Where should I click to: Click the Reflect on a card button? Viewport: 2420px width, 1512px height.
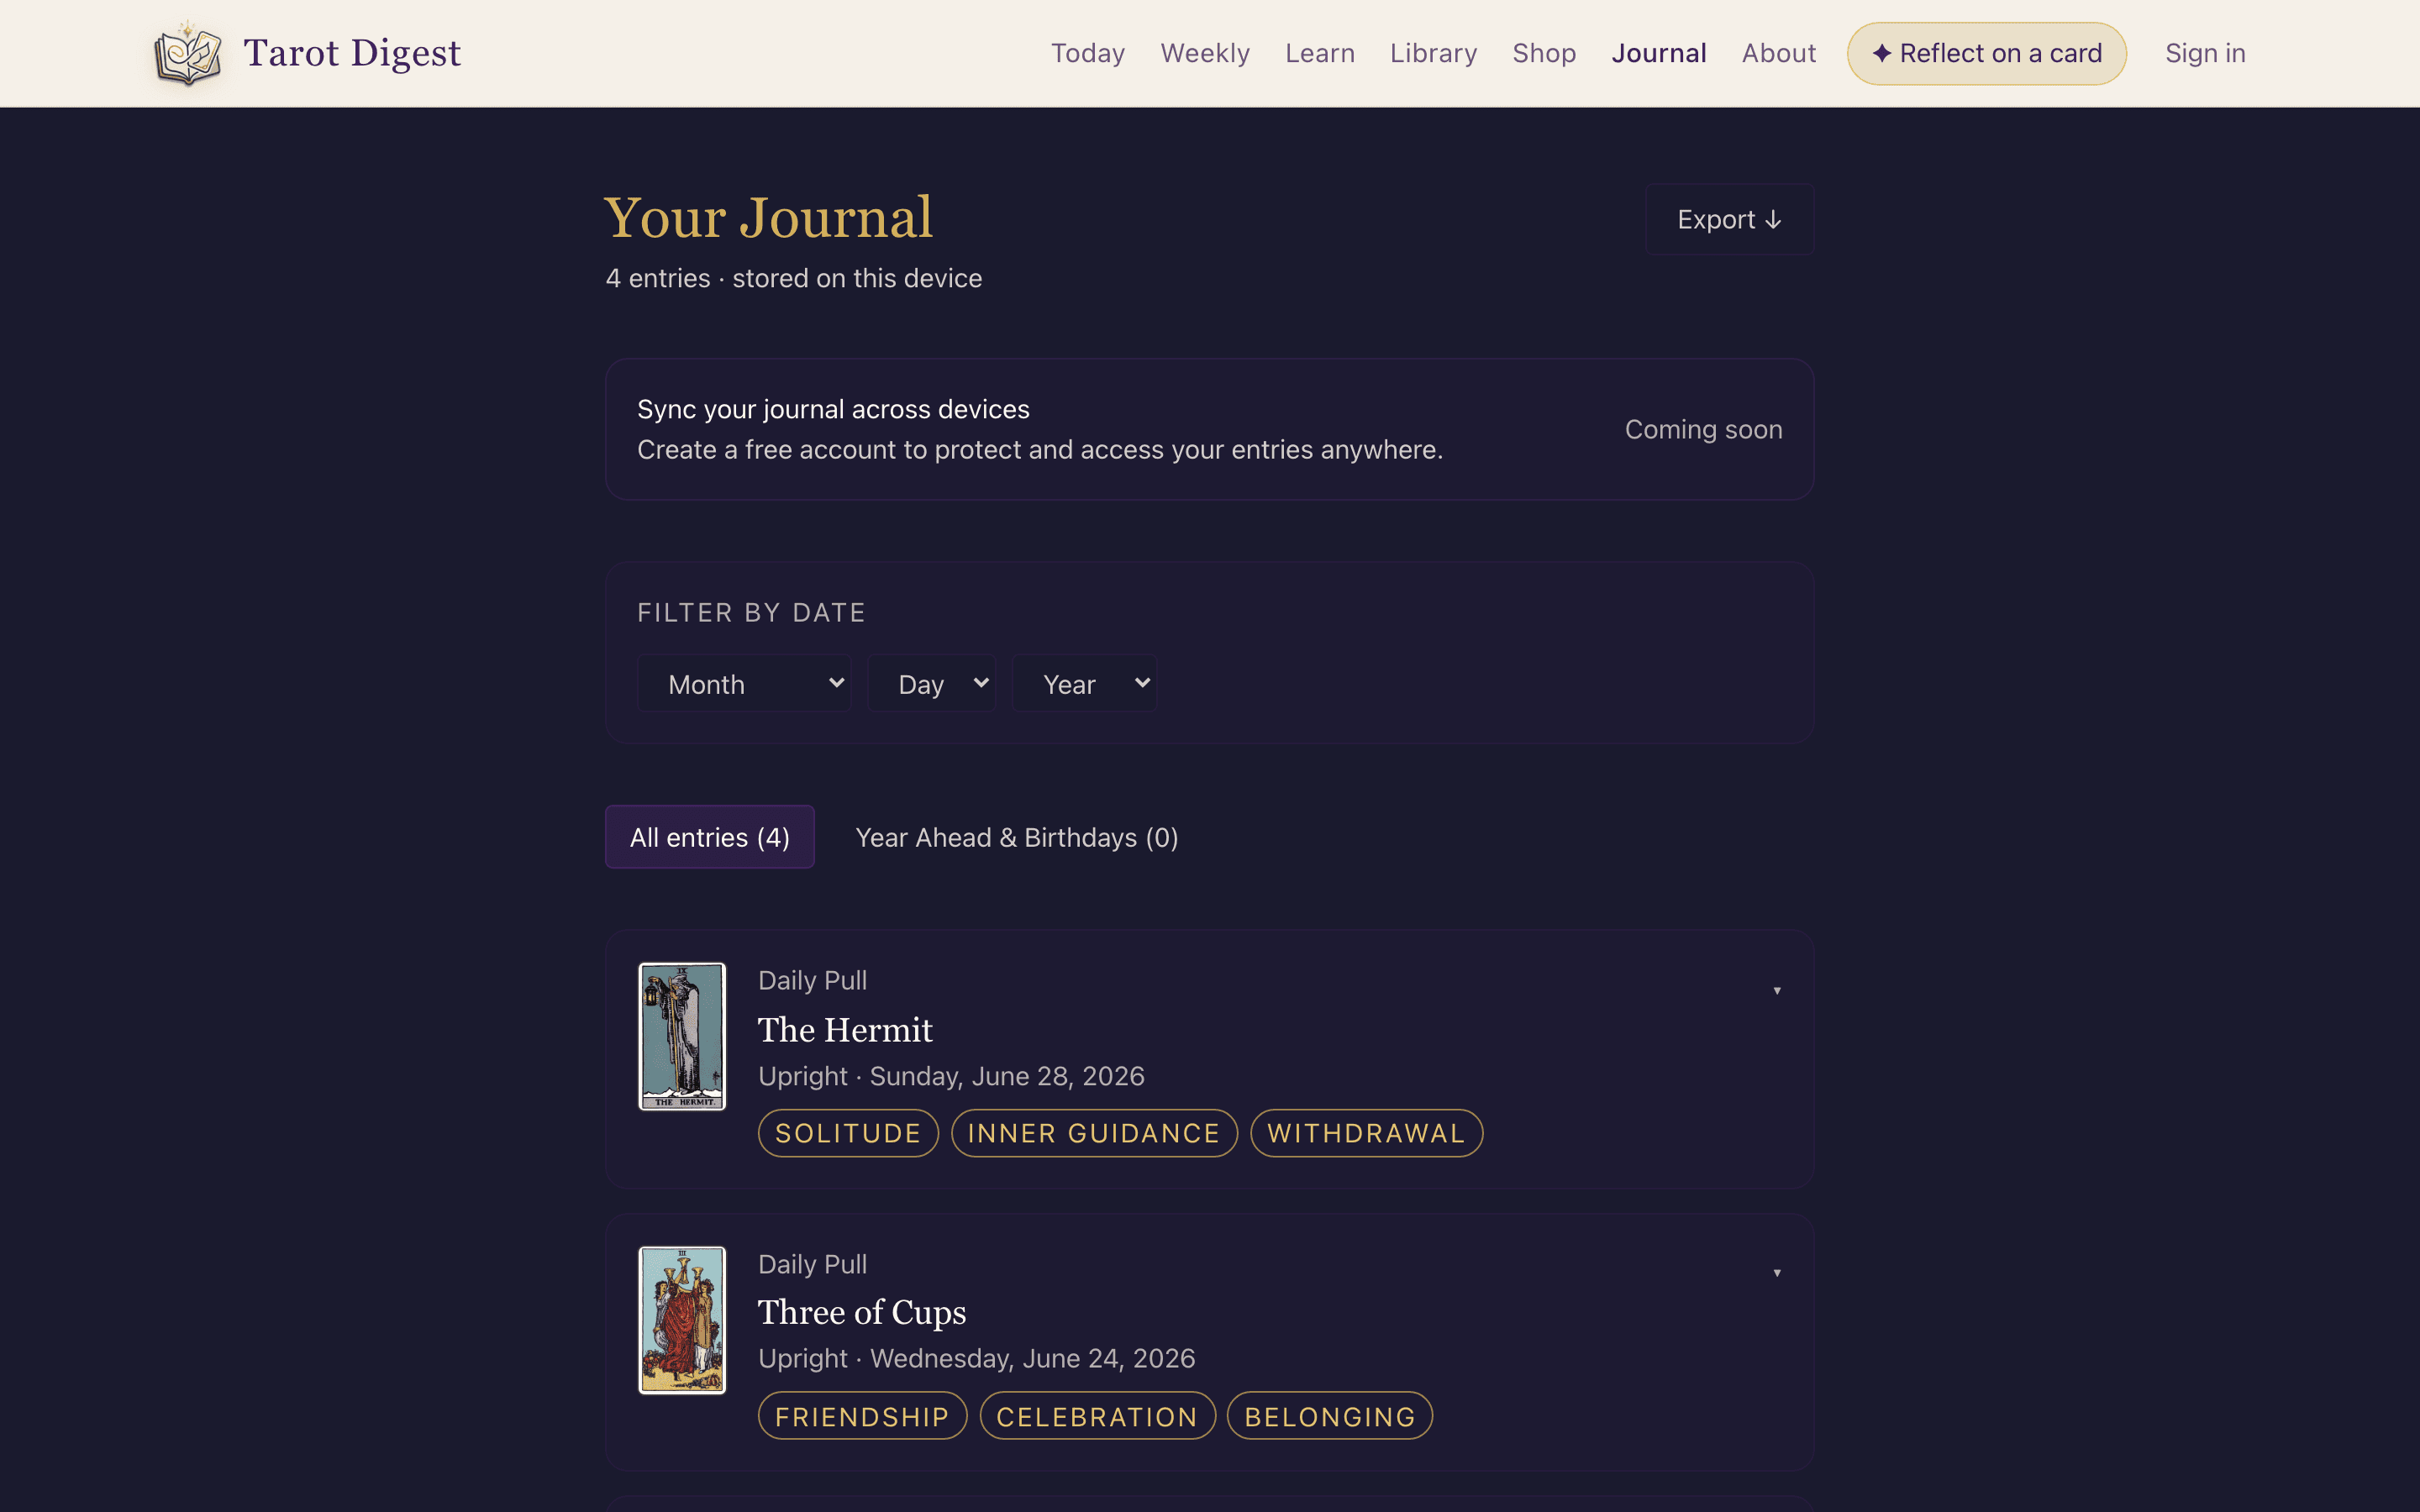click(1986, 53)
